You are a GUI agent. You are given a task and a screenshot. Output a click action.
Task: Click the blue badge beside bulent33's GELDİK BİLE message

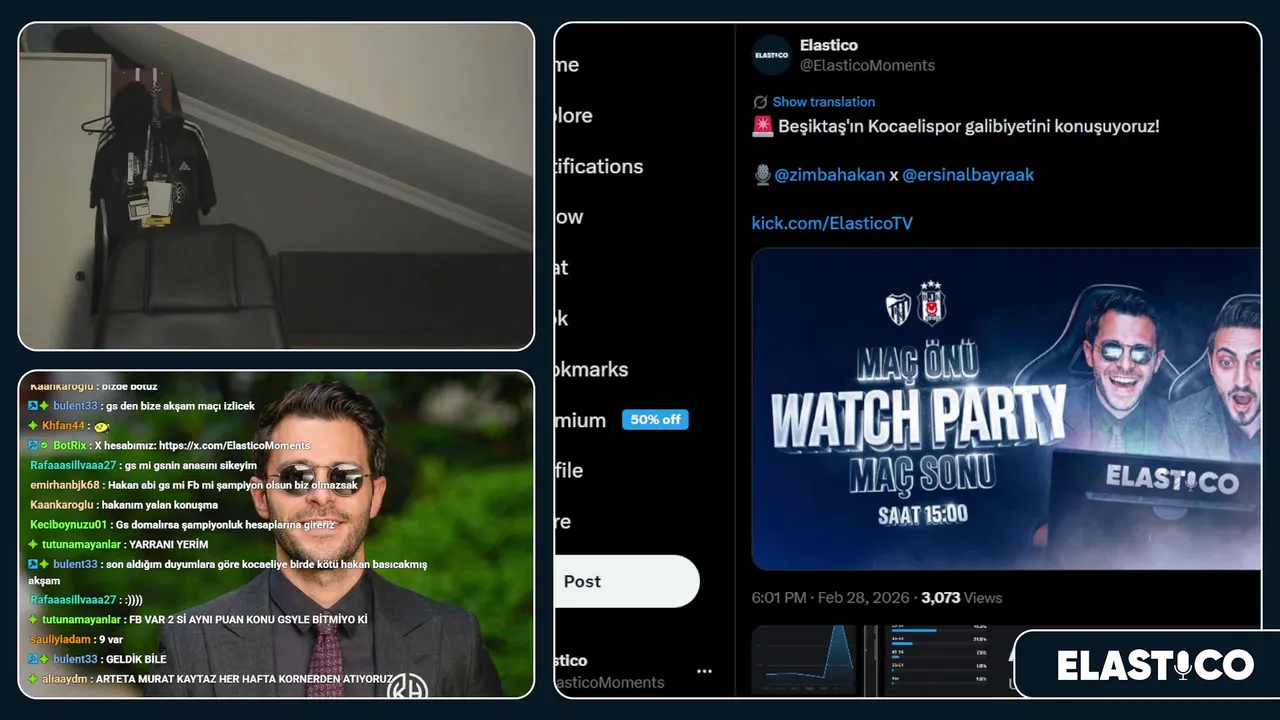(x=33, y=659)
